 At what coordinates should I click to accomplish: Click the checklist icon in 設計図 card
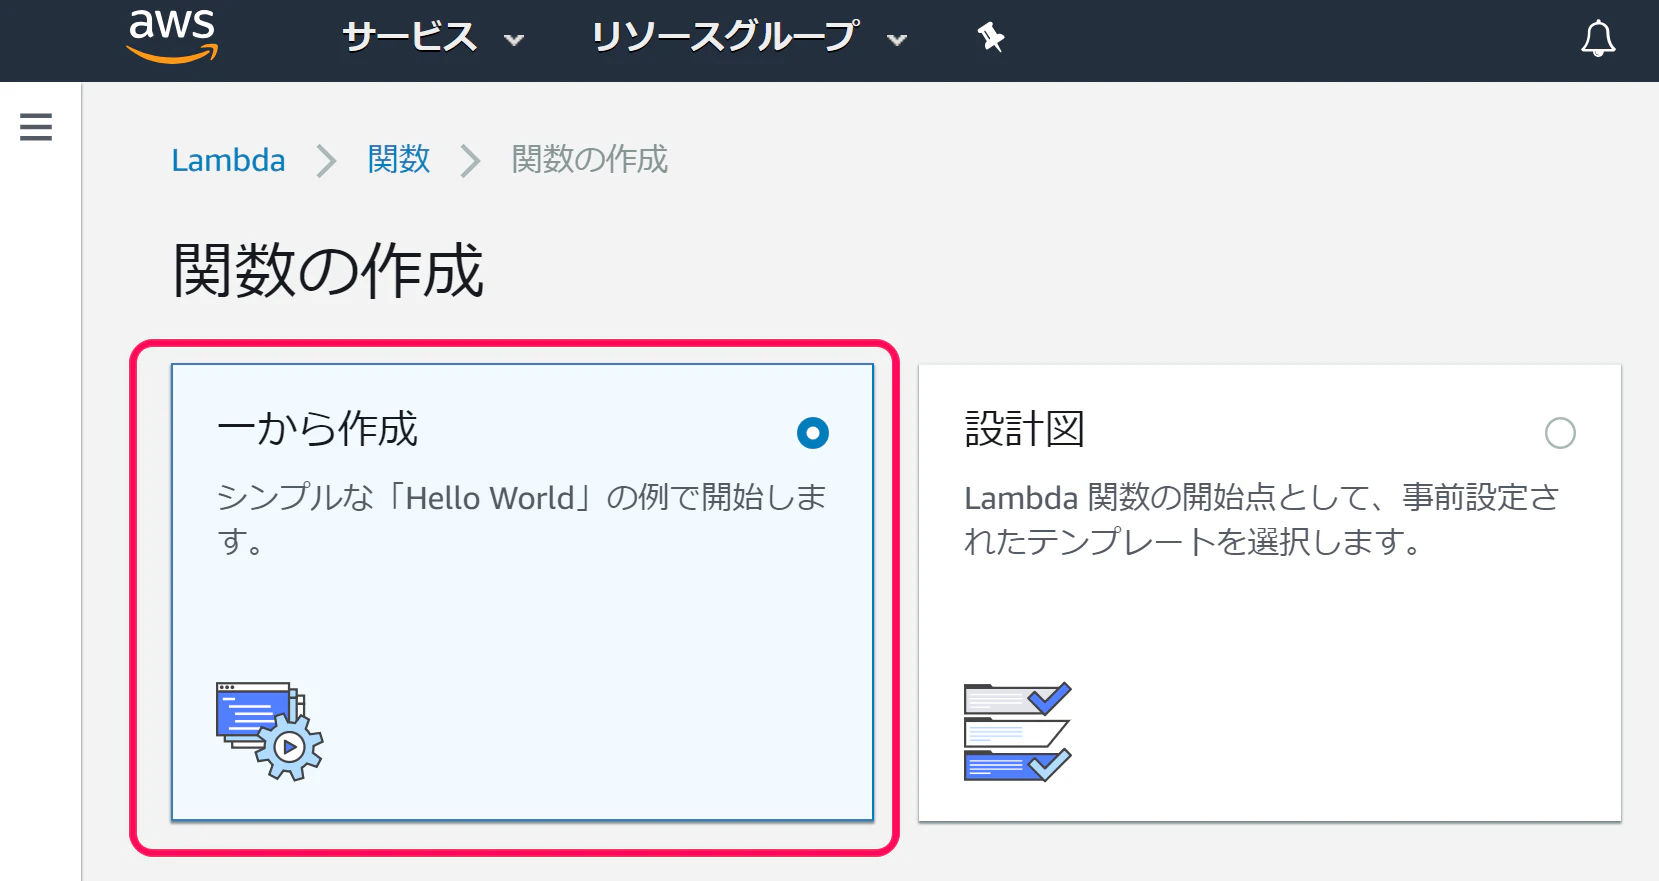(1017, 732)
